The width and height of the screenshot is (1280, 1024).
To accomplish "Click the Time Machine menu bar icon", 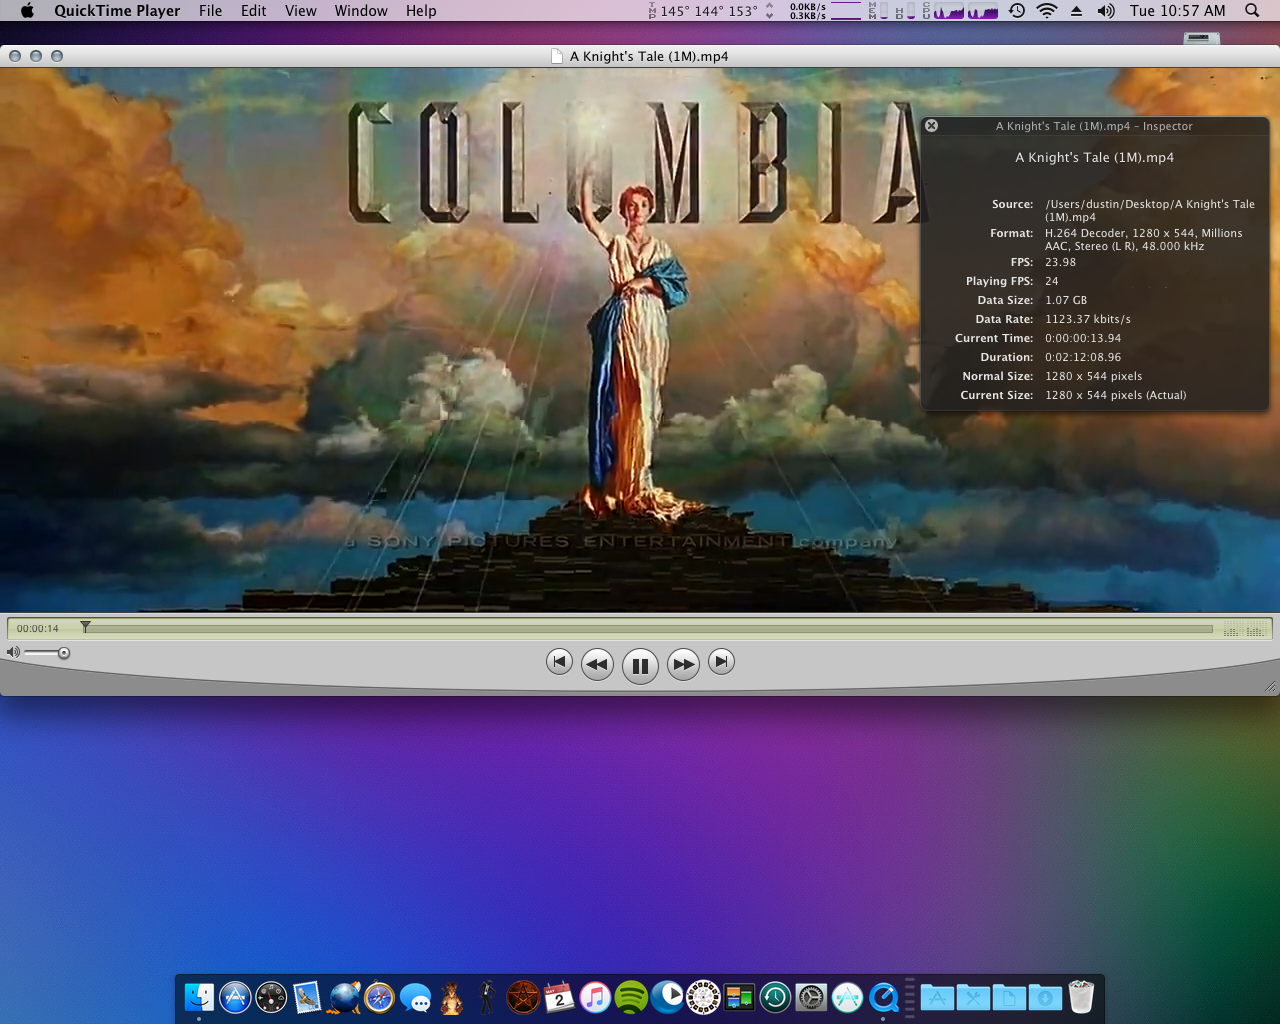I will (x=1017, y=11).
